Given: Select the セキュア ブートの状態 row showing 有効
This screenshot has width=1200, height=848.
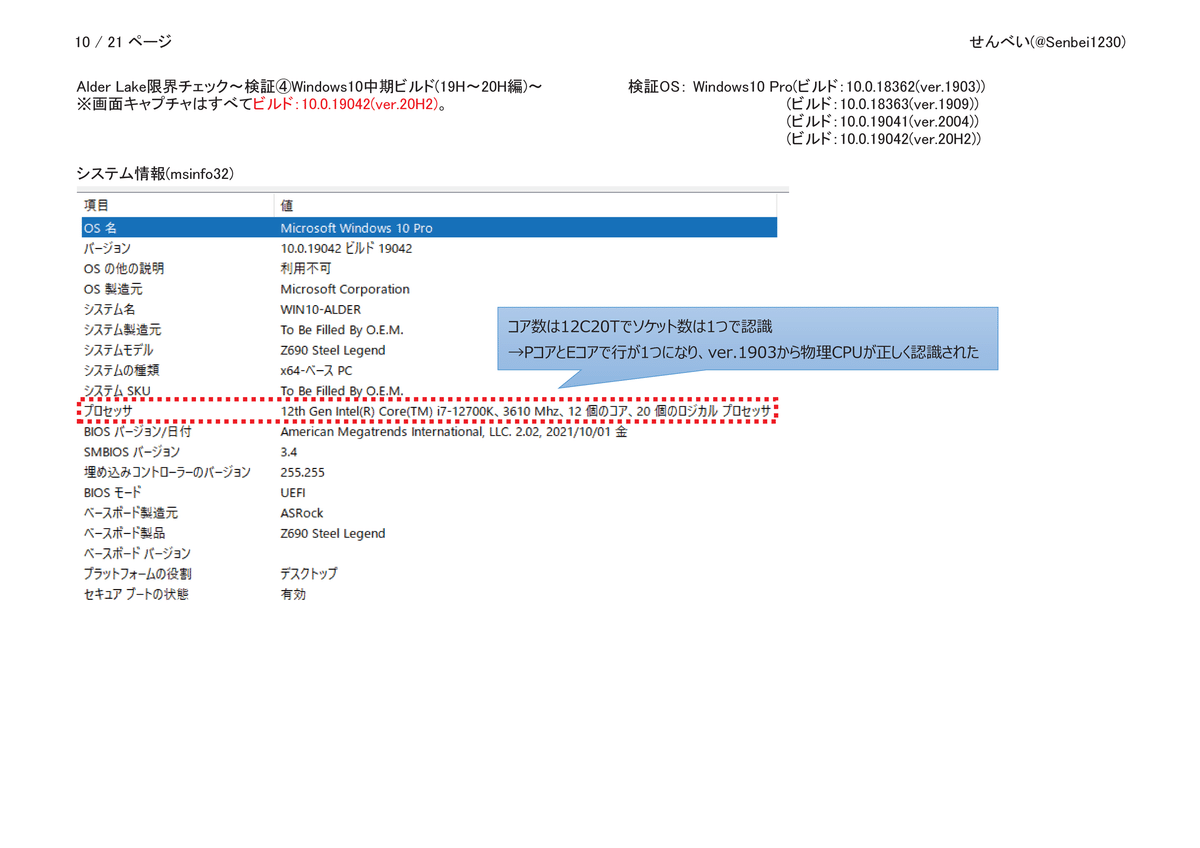Looking at the screenshot, I should click(290, 593).
